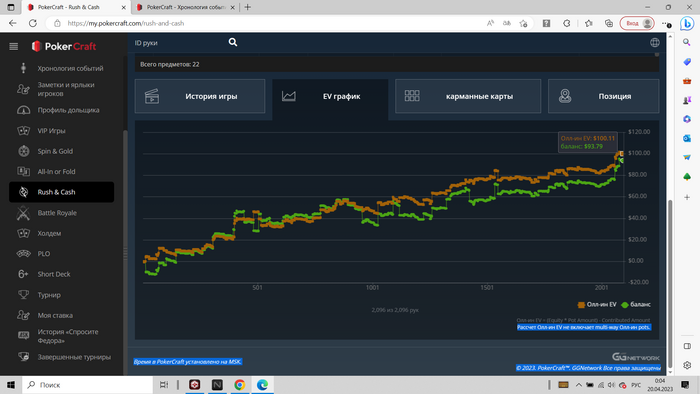The height and width of the screenshot is (394, 700).
Task: Open the hamburger menu beside PokerCraft logo
Action: [13, 46]
